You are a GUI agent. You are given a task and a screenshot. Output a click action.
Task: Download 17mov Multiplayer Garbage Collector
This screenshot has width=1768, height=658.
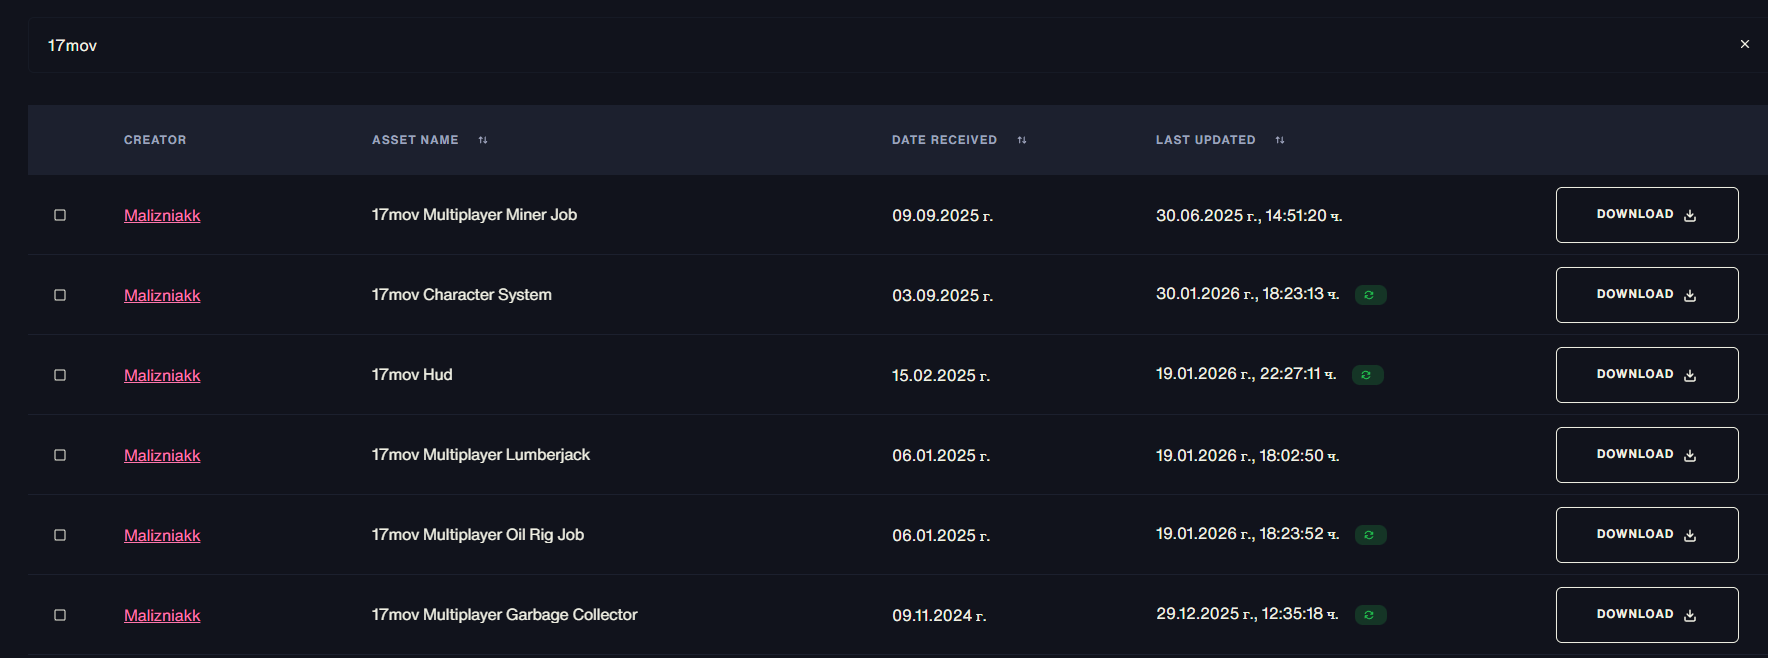coord(1647,615)
